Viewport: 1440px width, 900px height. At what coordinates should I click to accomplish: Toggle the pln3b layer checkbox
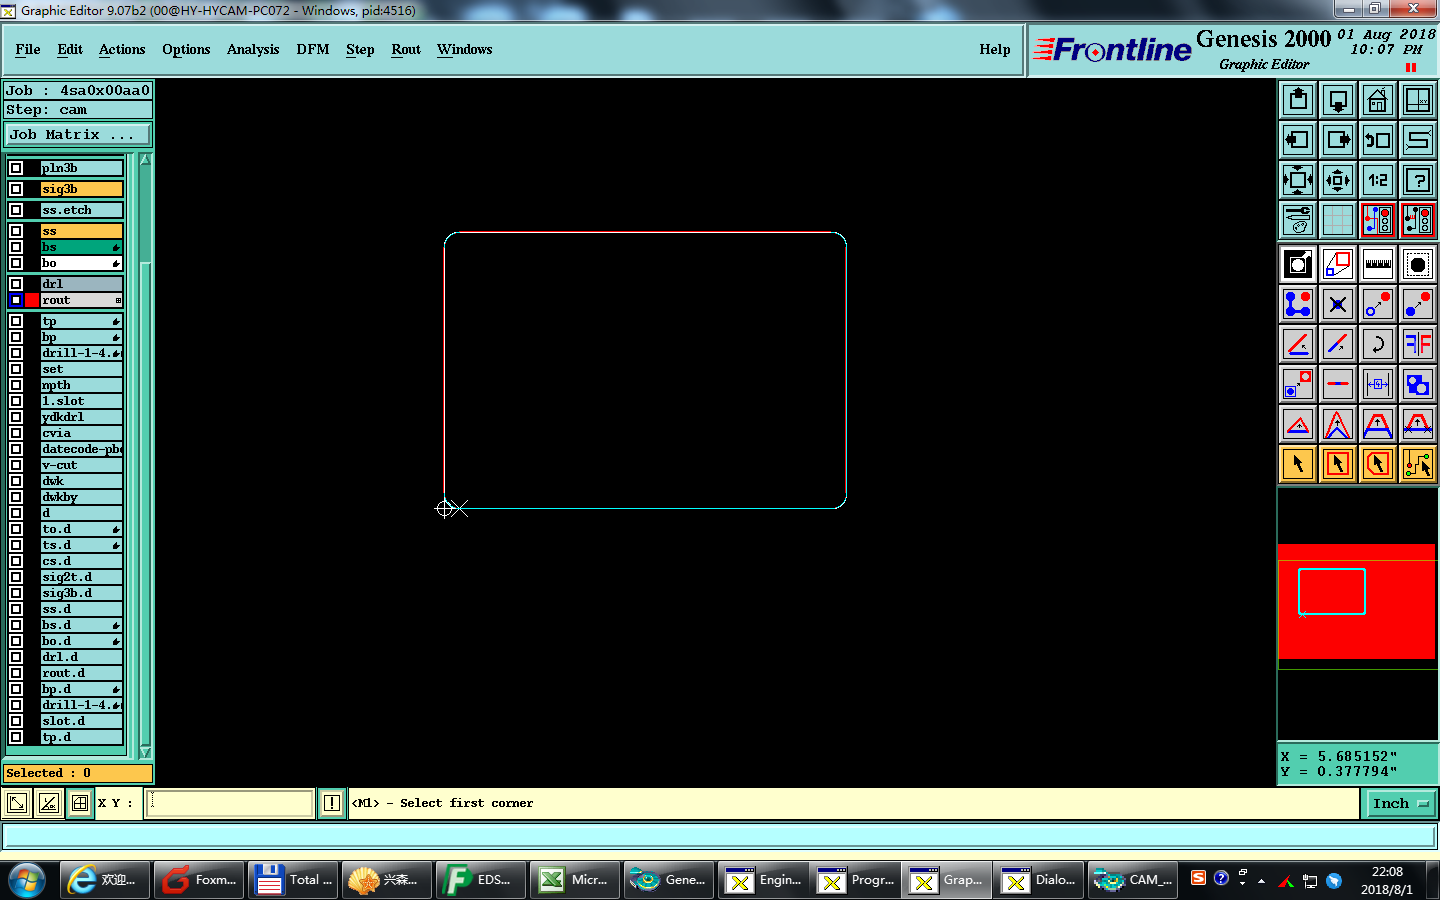pyautogui.click(x=16, y=168)
